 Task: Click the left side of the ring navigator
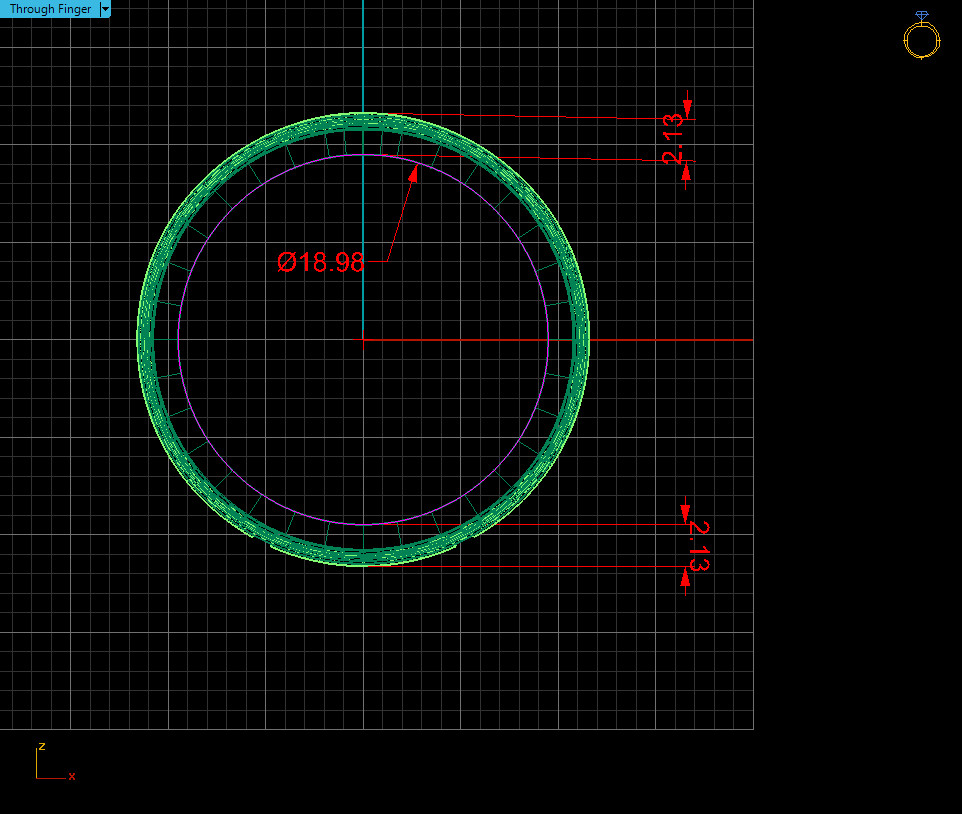tap(905, 38)
